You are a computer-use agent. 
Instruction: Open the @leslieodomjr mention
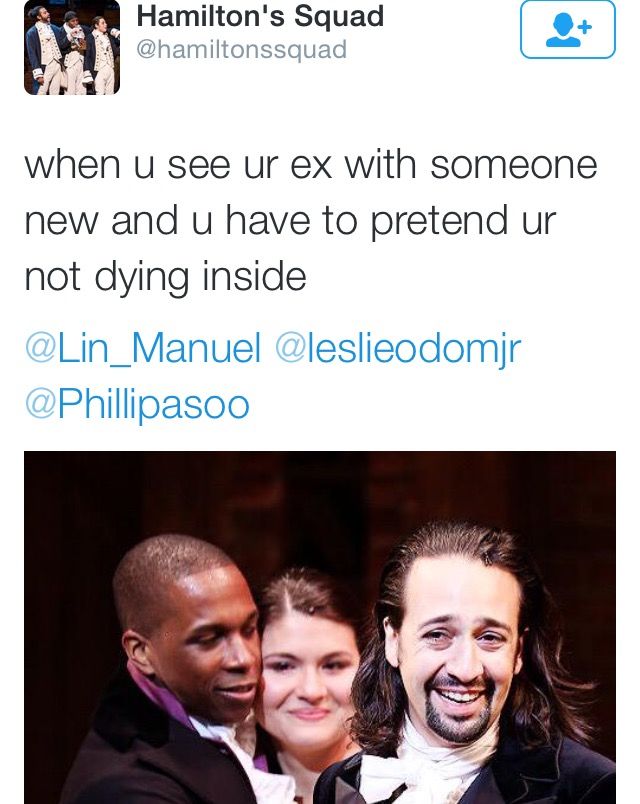coord(398,349)
